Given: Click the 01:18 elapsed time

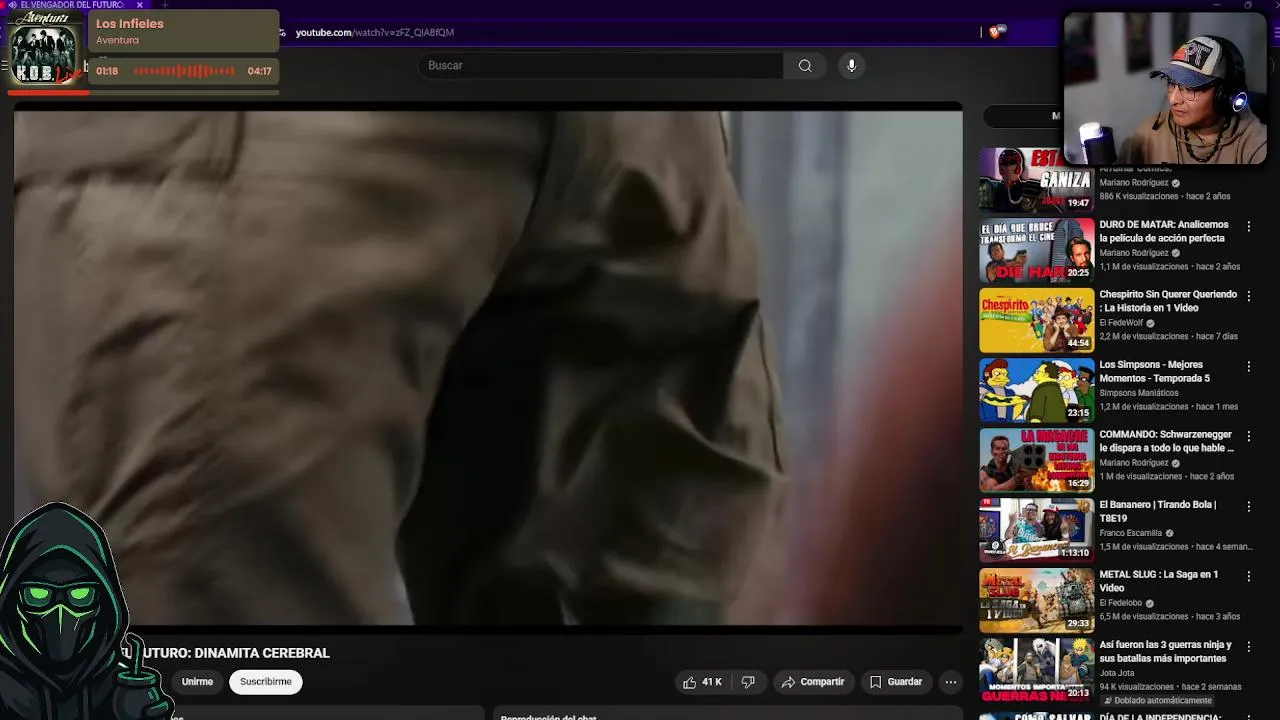Looking at the screenshot, I should click(x=107, y=71).
